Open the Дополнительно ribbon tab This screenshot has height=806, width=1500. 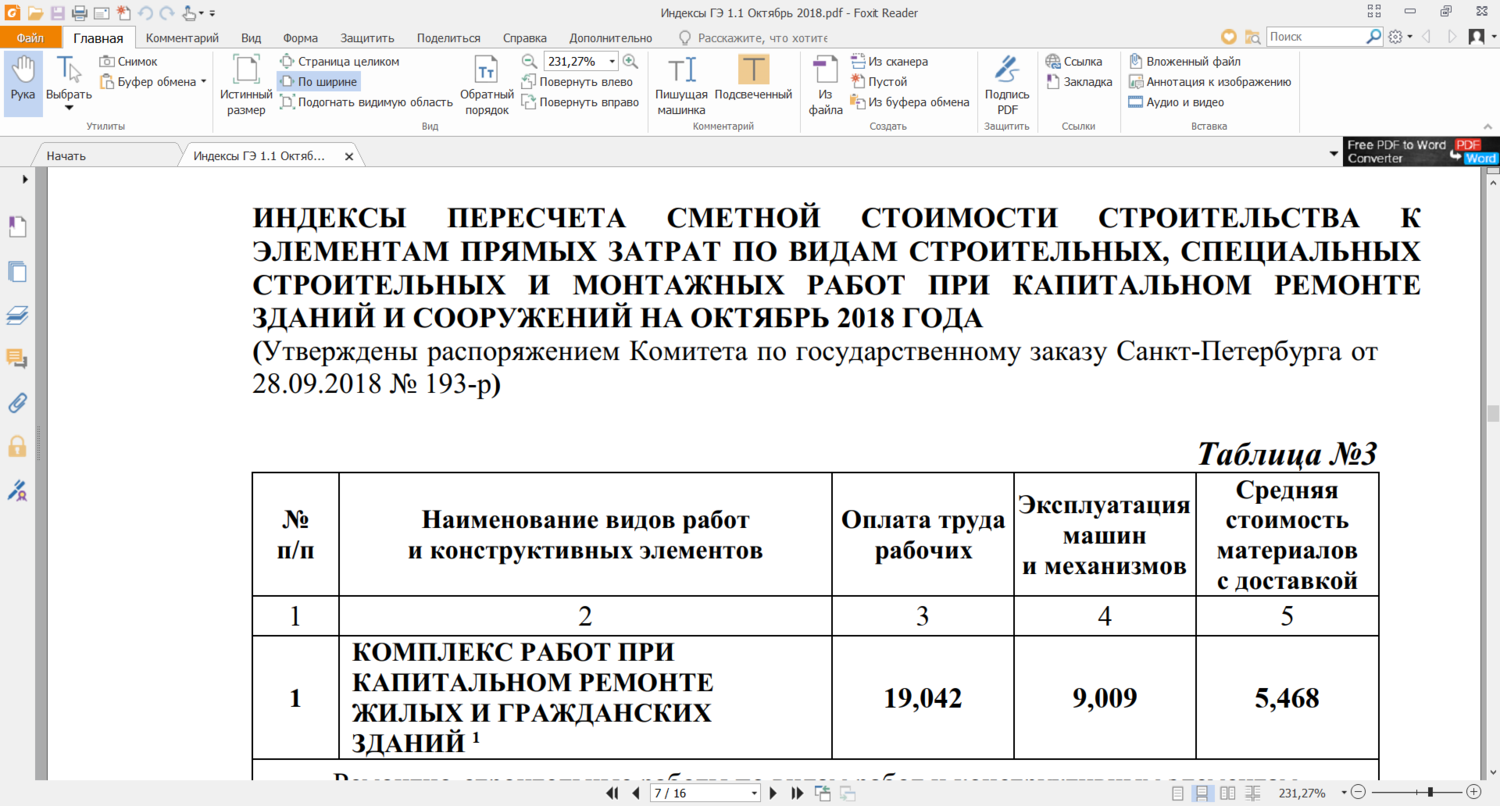[610, 38]
